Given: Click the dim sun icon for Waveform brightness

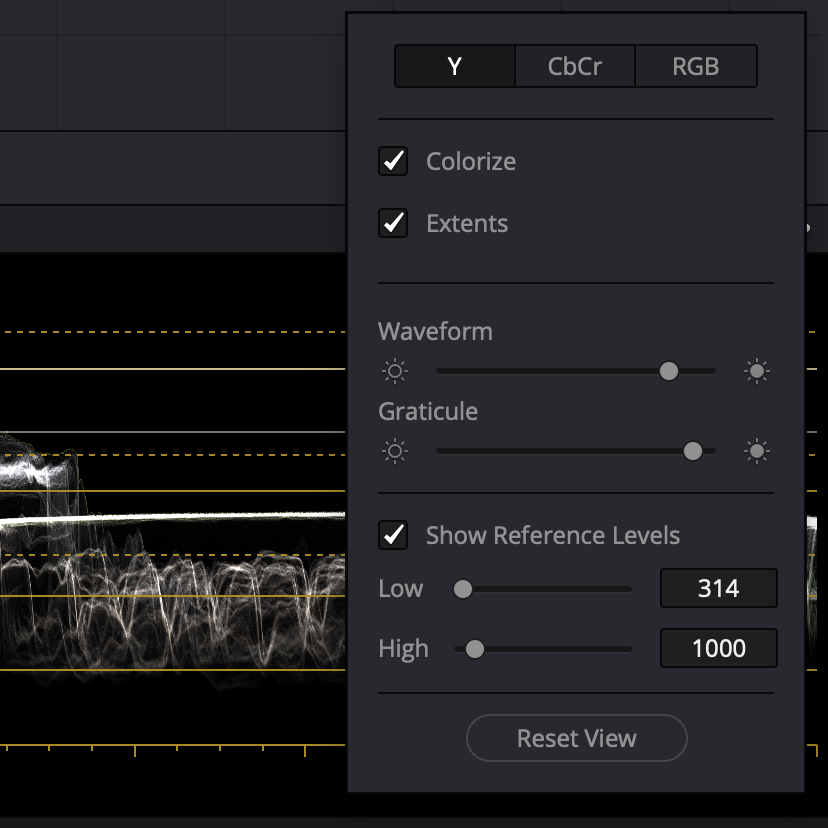Looking at the screenshot, I should [x=395, y=372].
